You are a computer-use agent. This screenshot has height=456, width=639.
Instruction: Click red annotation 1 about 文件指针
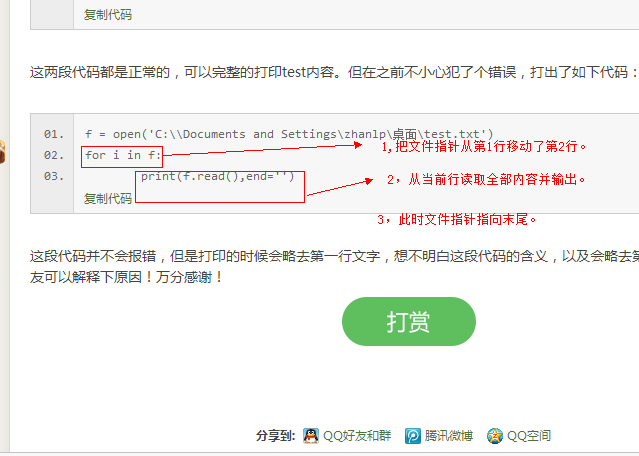tap(483, 146)
